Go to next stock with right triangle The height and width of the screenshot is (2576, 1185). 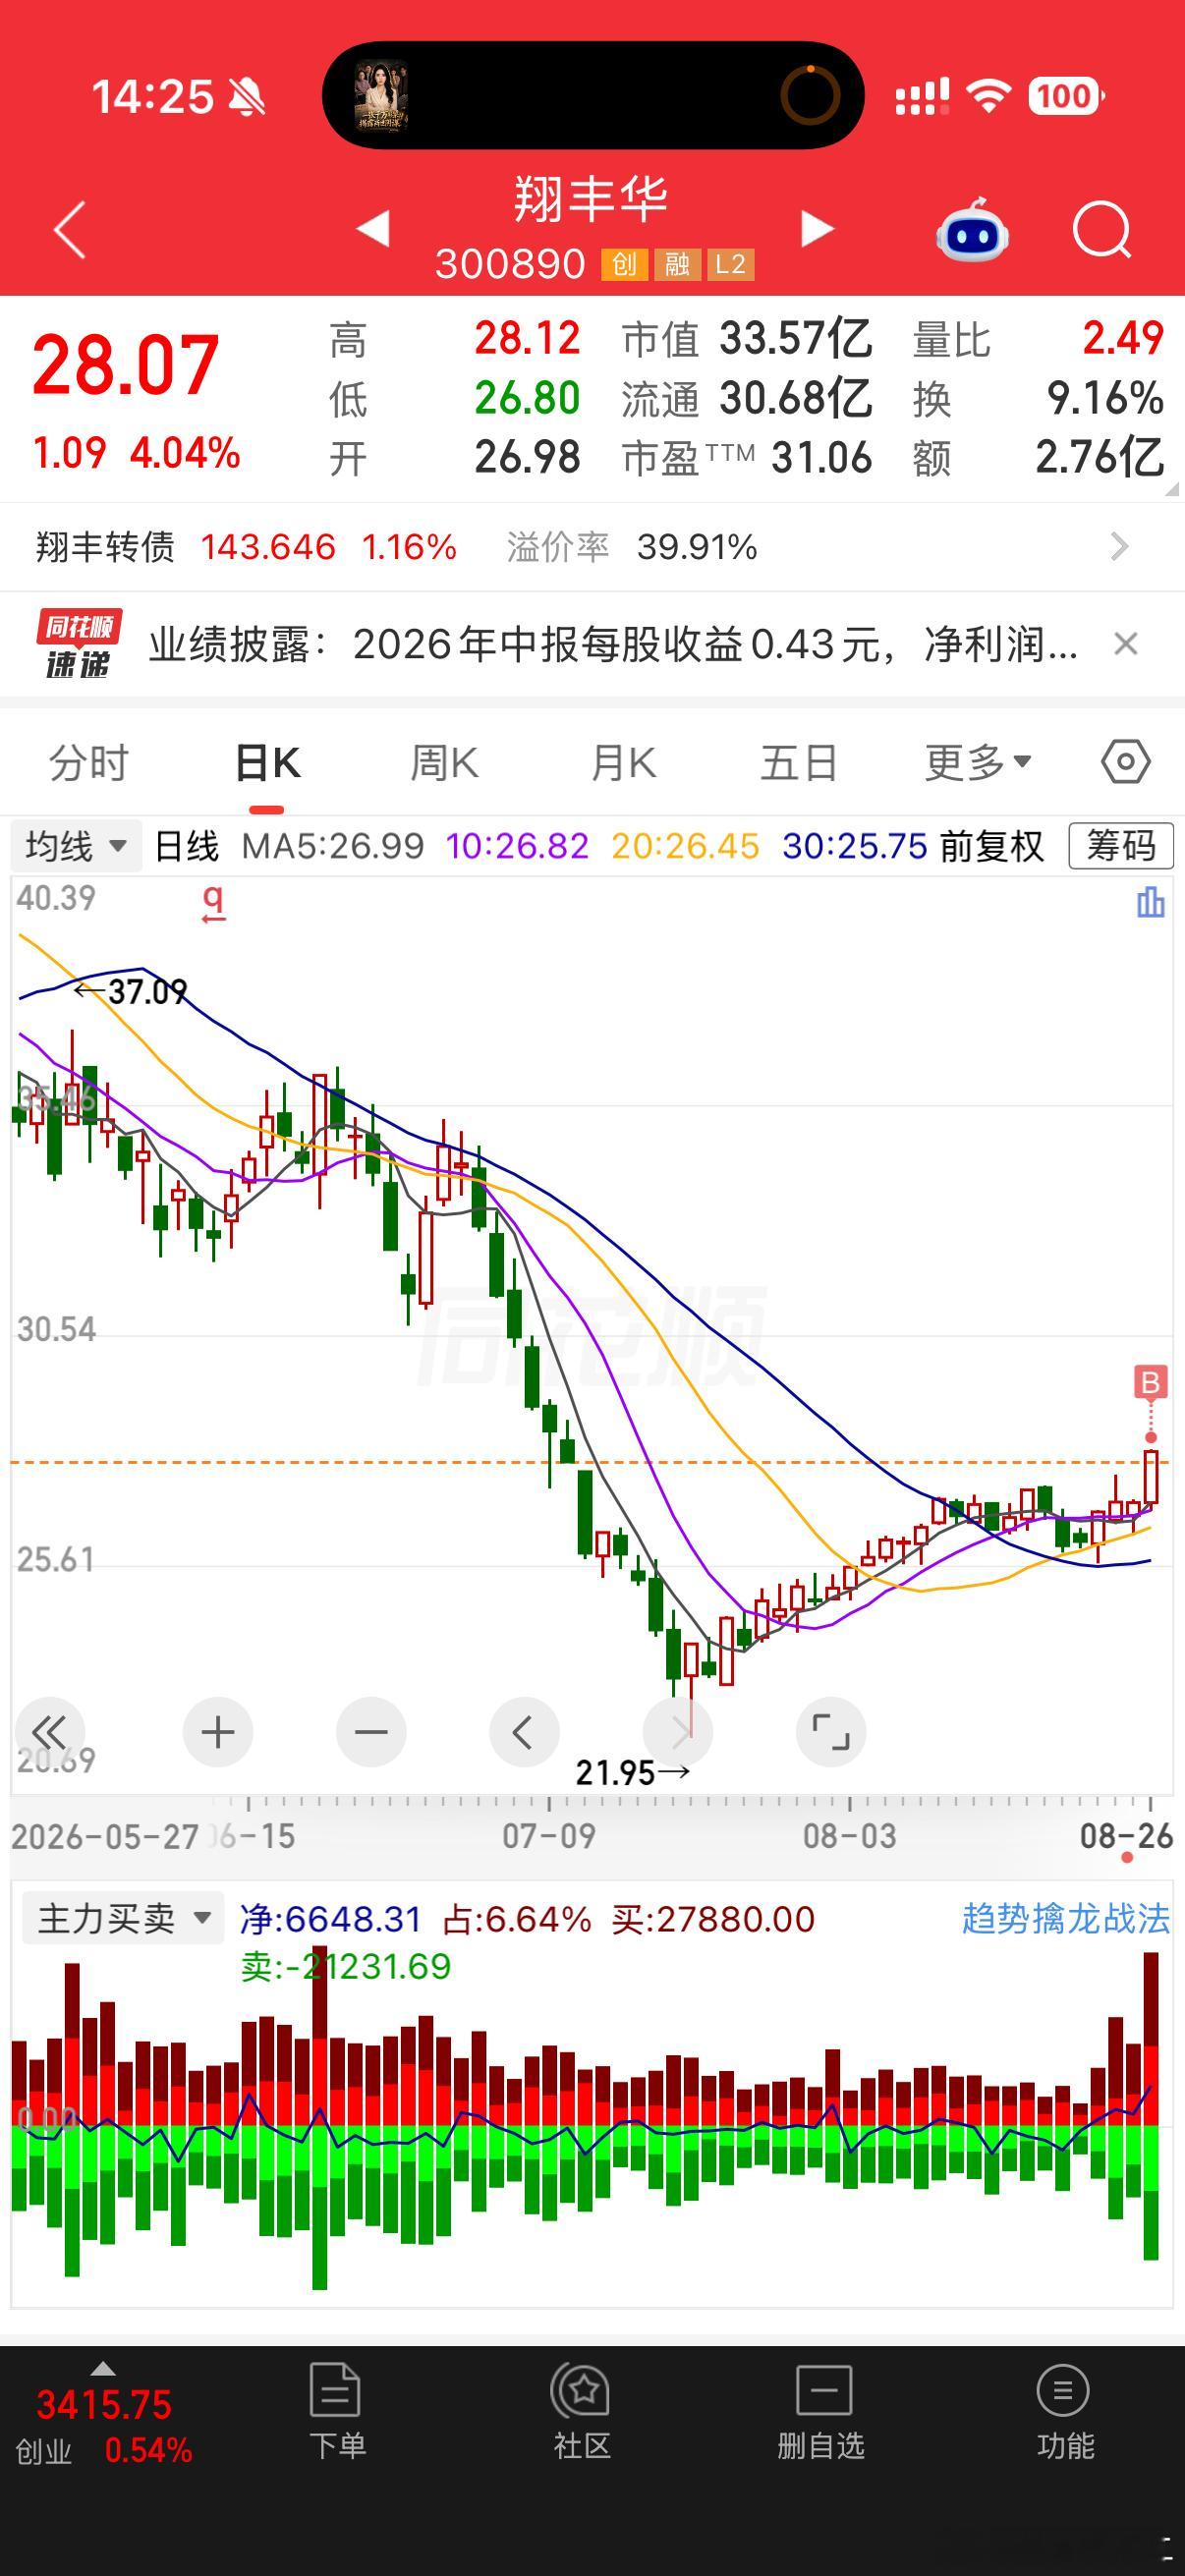(817, 229)
